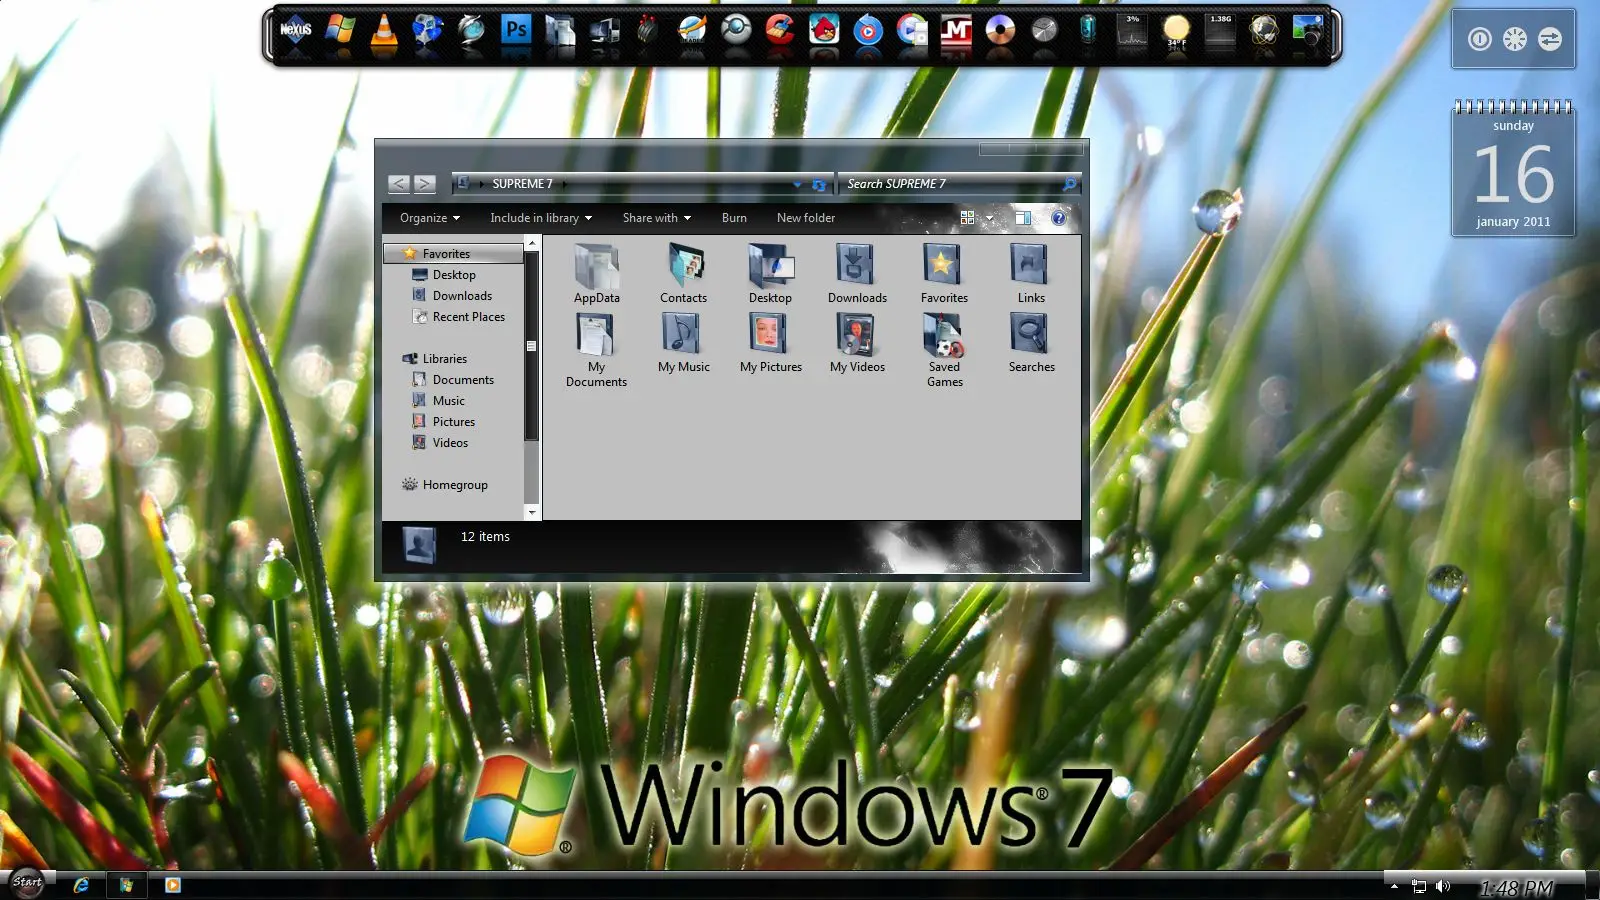This screenshot has height=900, width=1600.
Task: Show hidden icons in system tray
Action: click(1394, 886)
